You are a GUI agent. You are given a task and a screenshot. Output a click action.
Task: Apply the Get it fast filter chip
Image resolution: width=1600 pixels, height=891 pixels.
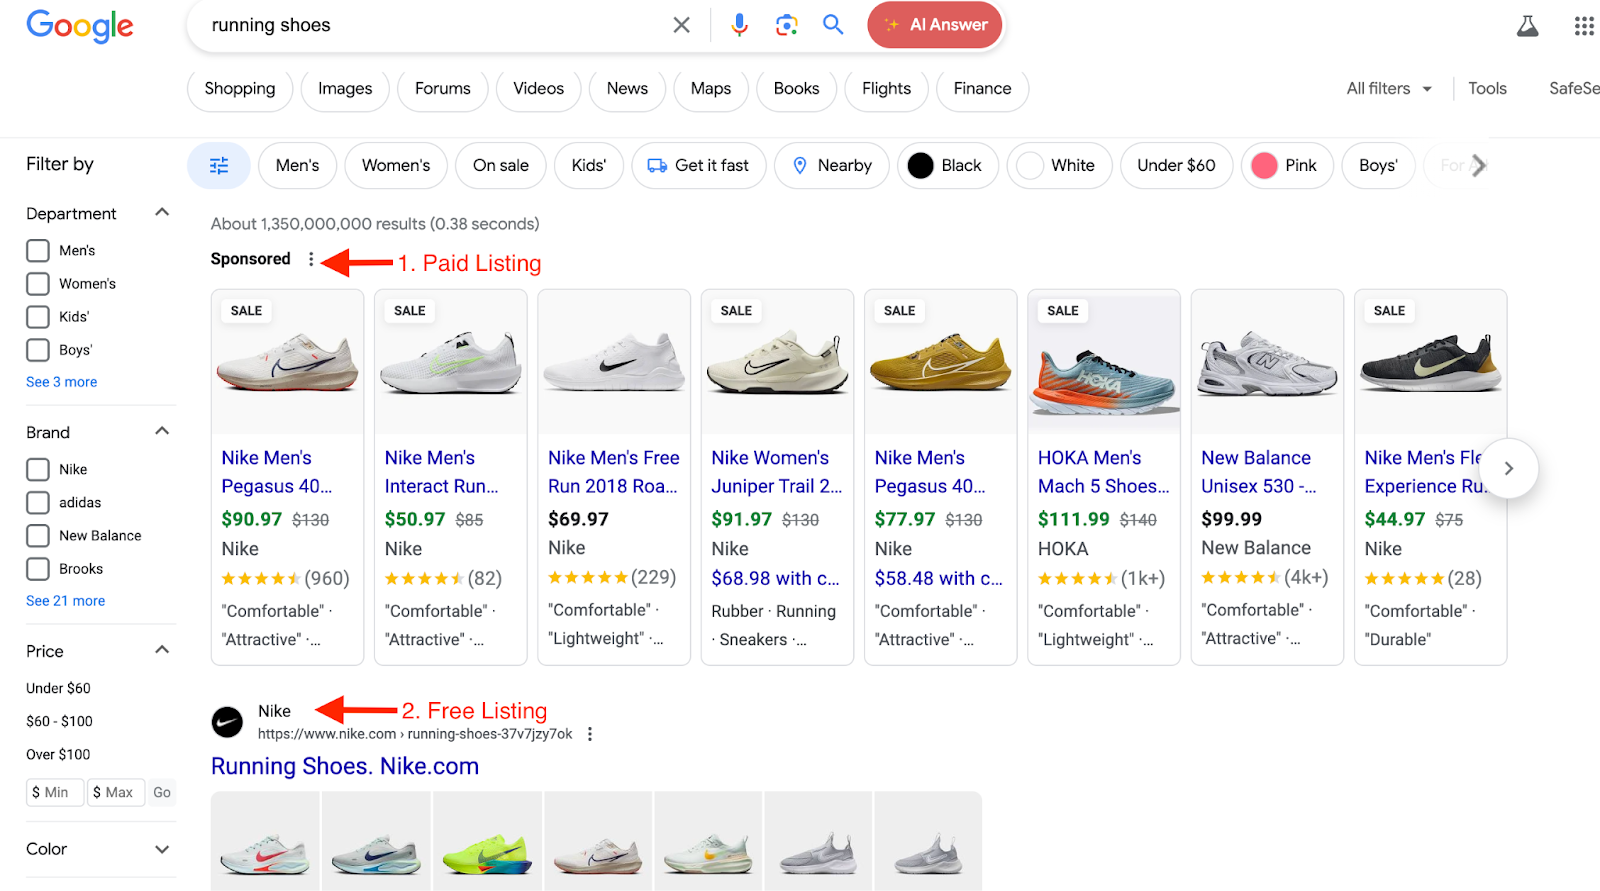click(699, 165)
